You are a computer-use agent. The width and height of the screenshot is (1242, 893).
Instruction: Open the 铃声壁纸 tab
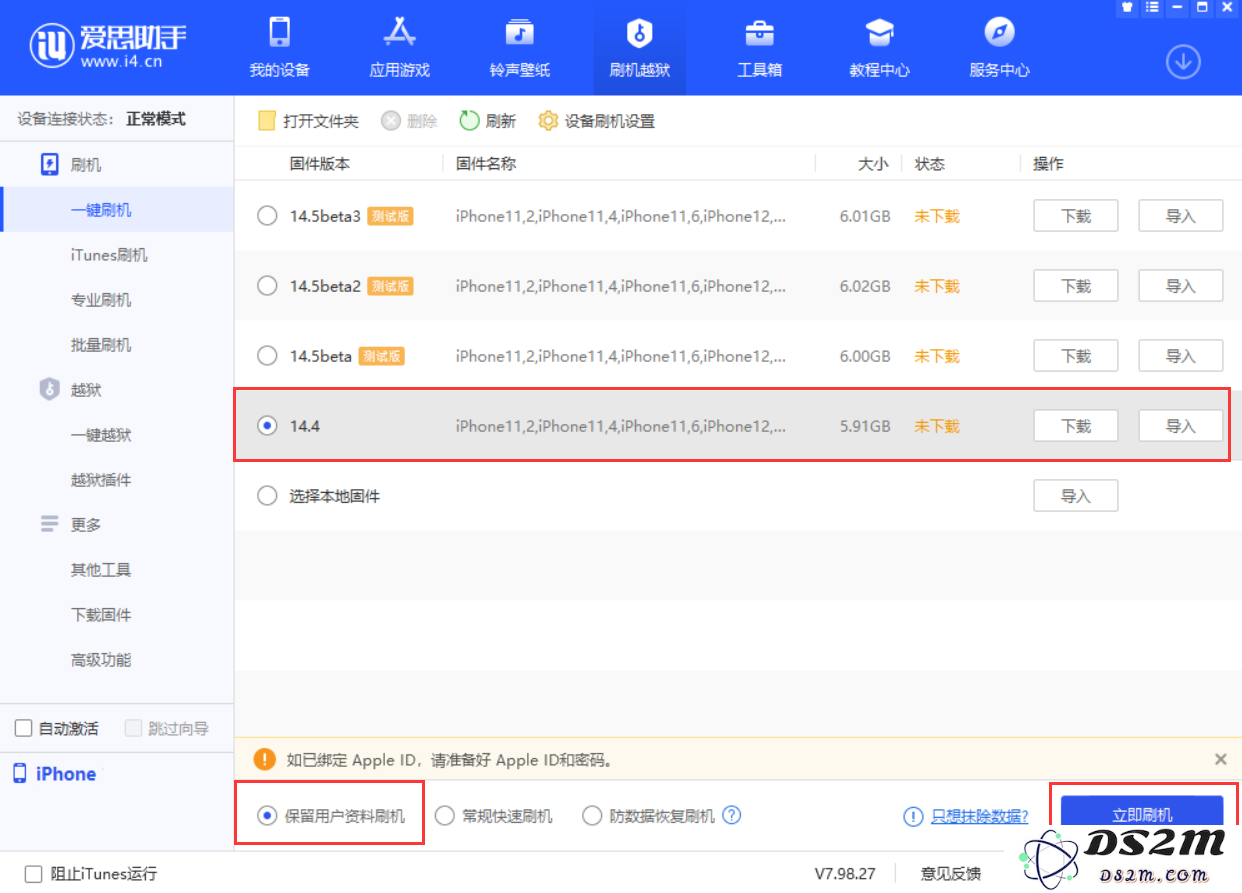coord(519,48)
